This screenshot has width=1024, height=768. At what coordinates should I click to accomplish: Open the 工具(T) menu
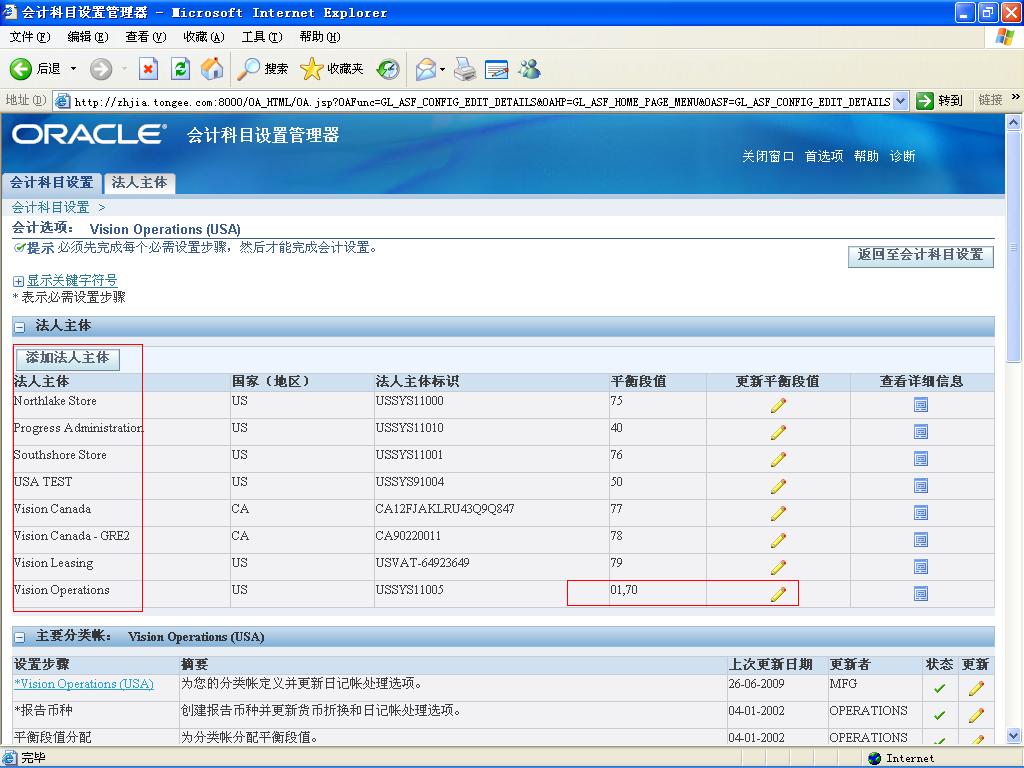262,37
